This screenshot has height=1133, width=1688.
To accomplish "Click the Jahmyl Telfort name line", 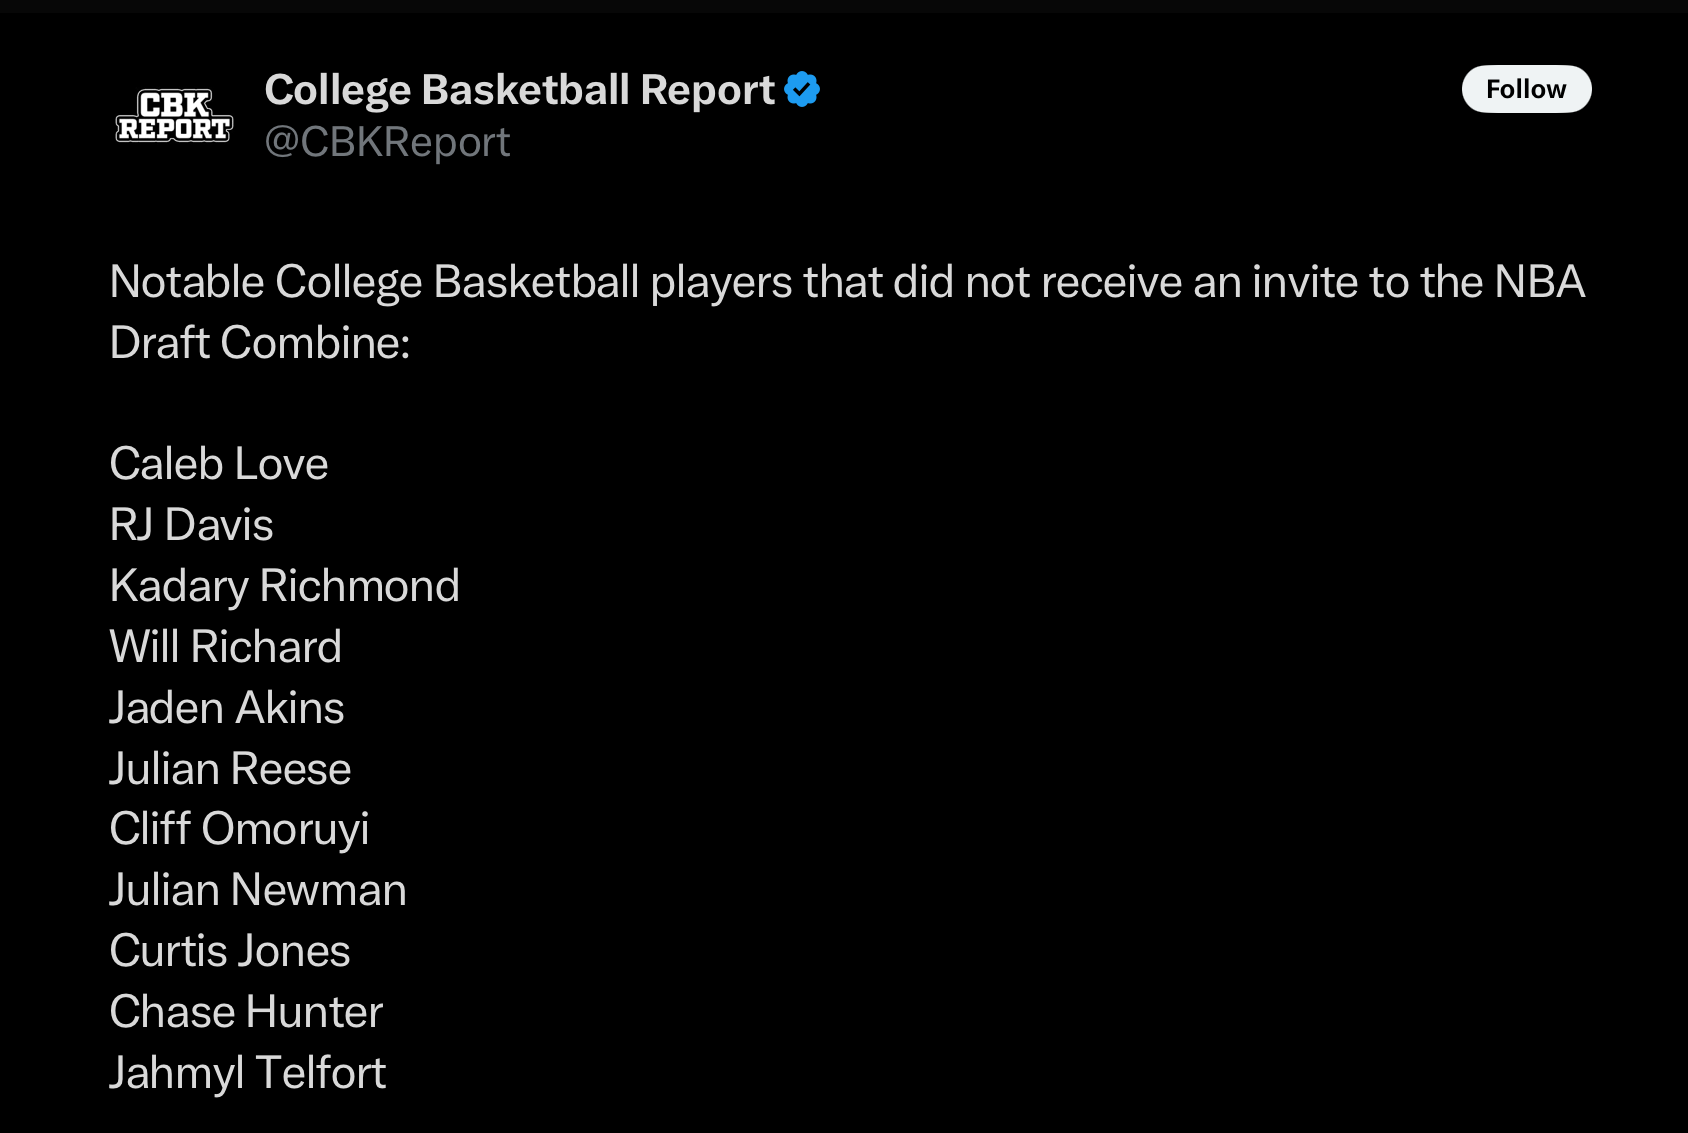I will pos(248,1073).
